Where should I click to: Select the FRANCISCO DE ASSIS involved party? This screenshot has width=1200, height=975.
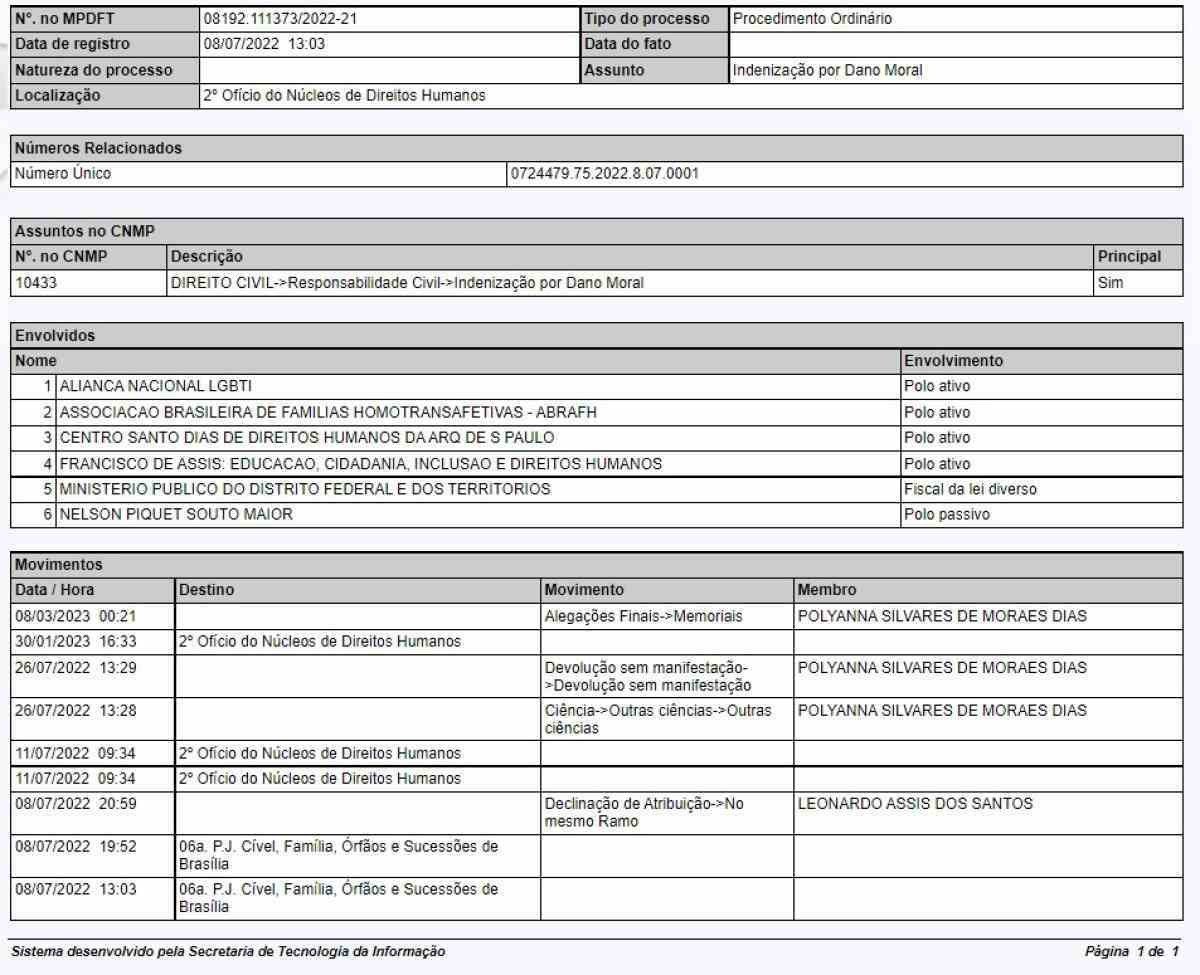click(x=360, y=463)
